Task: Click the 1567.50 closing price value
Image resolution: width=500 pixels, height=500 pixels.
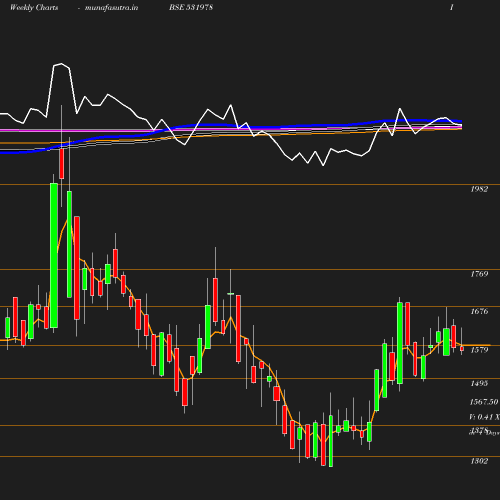Action: 484,402
